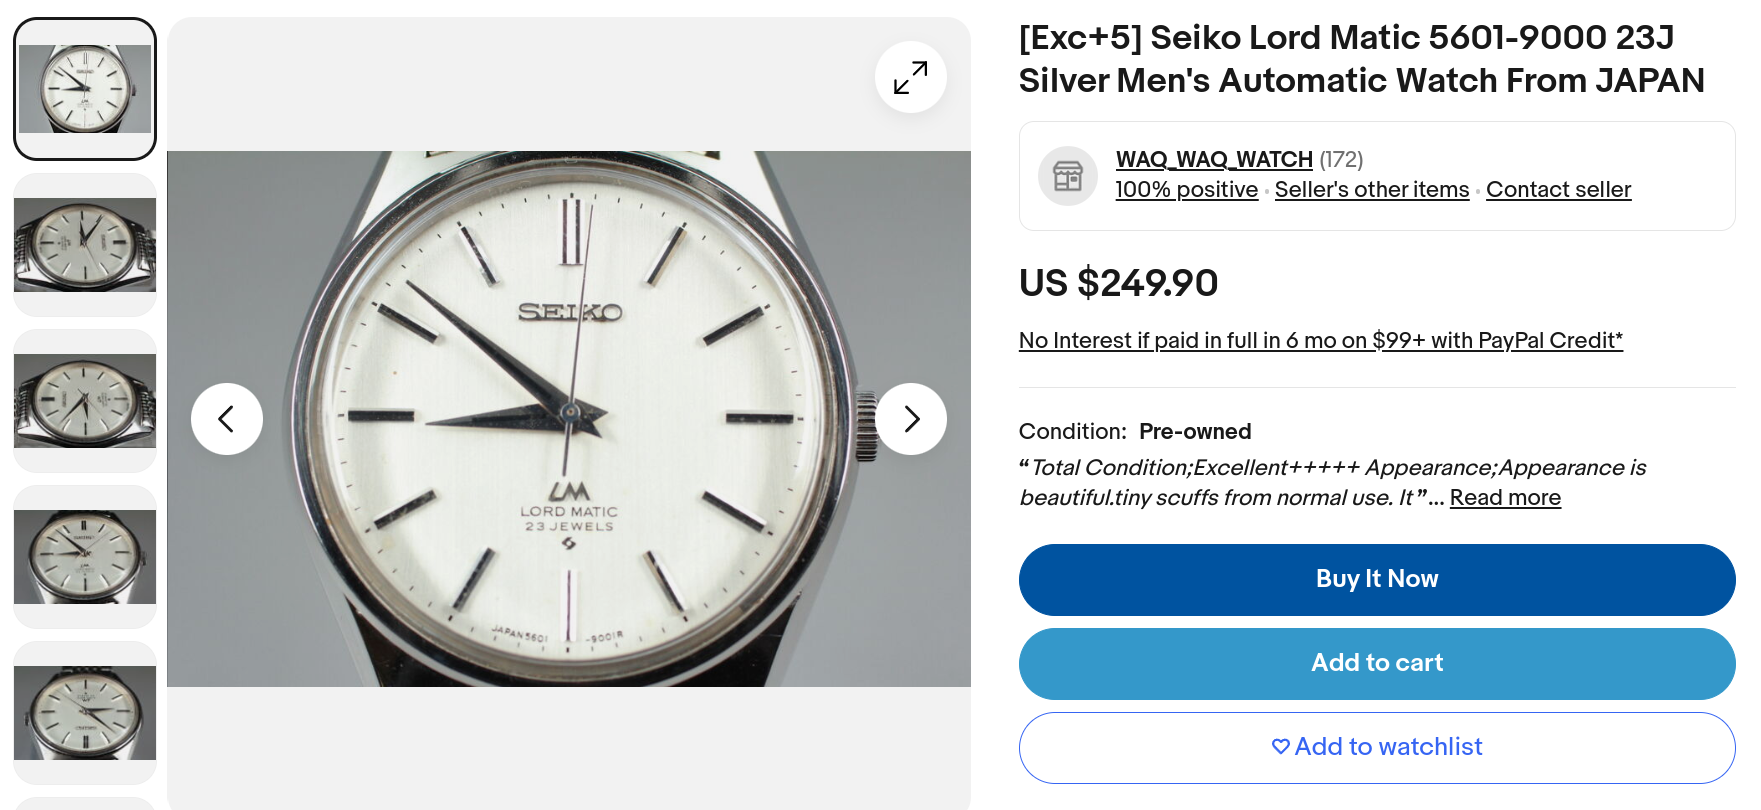
Task: View the seller's 100% positive feedback
Action: point(1186,190)
